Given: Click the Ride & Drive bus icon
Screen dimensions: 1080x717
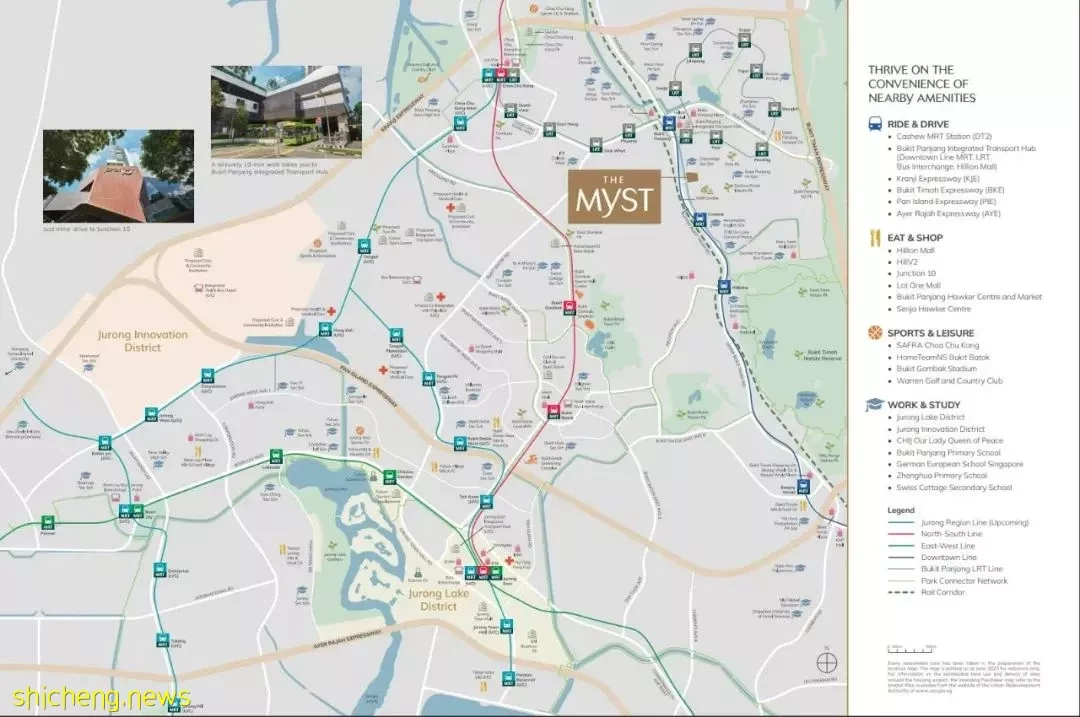Looking at the screenshot, I should [x=875, y=124].
